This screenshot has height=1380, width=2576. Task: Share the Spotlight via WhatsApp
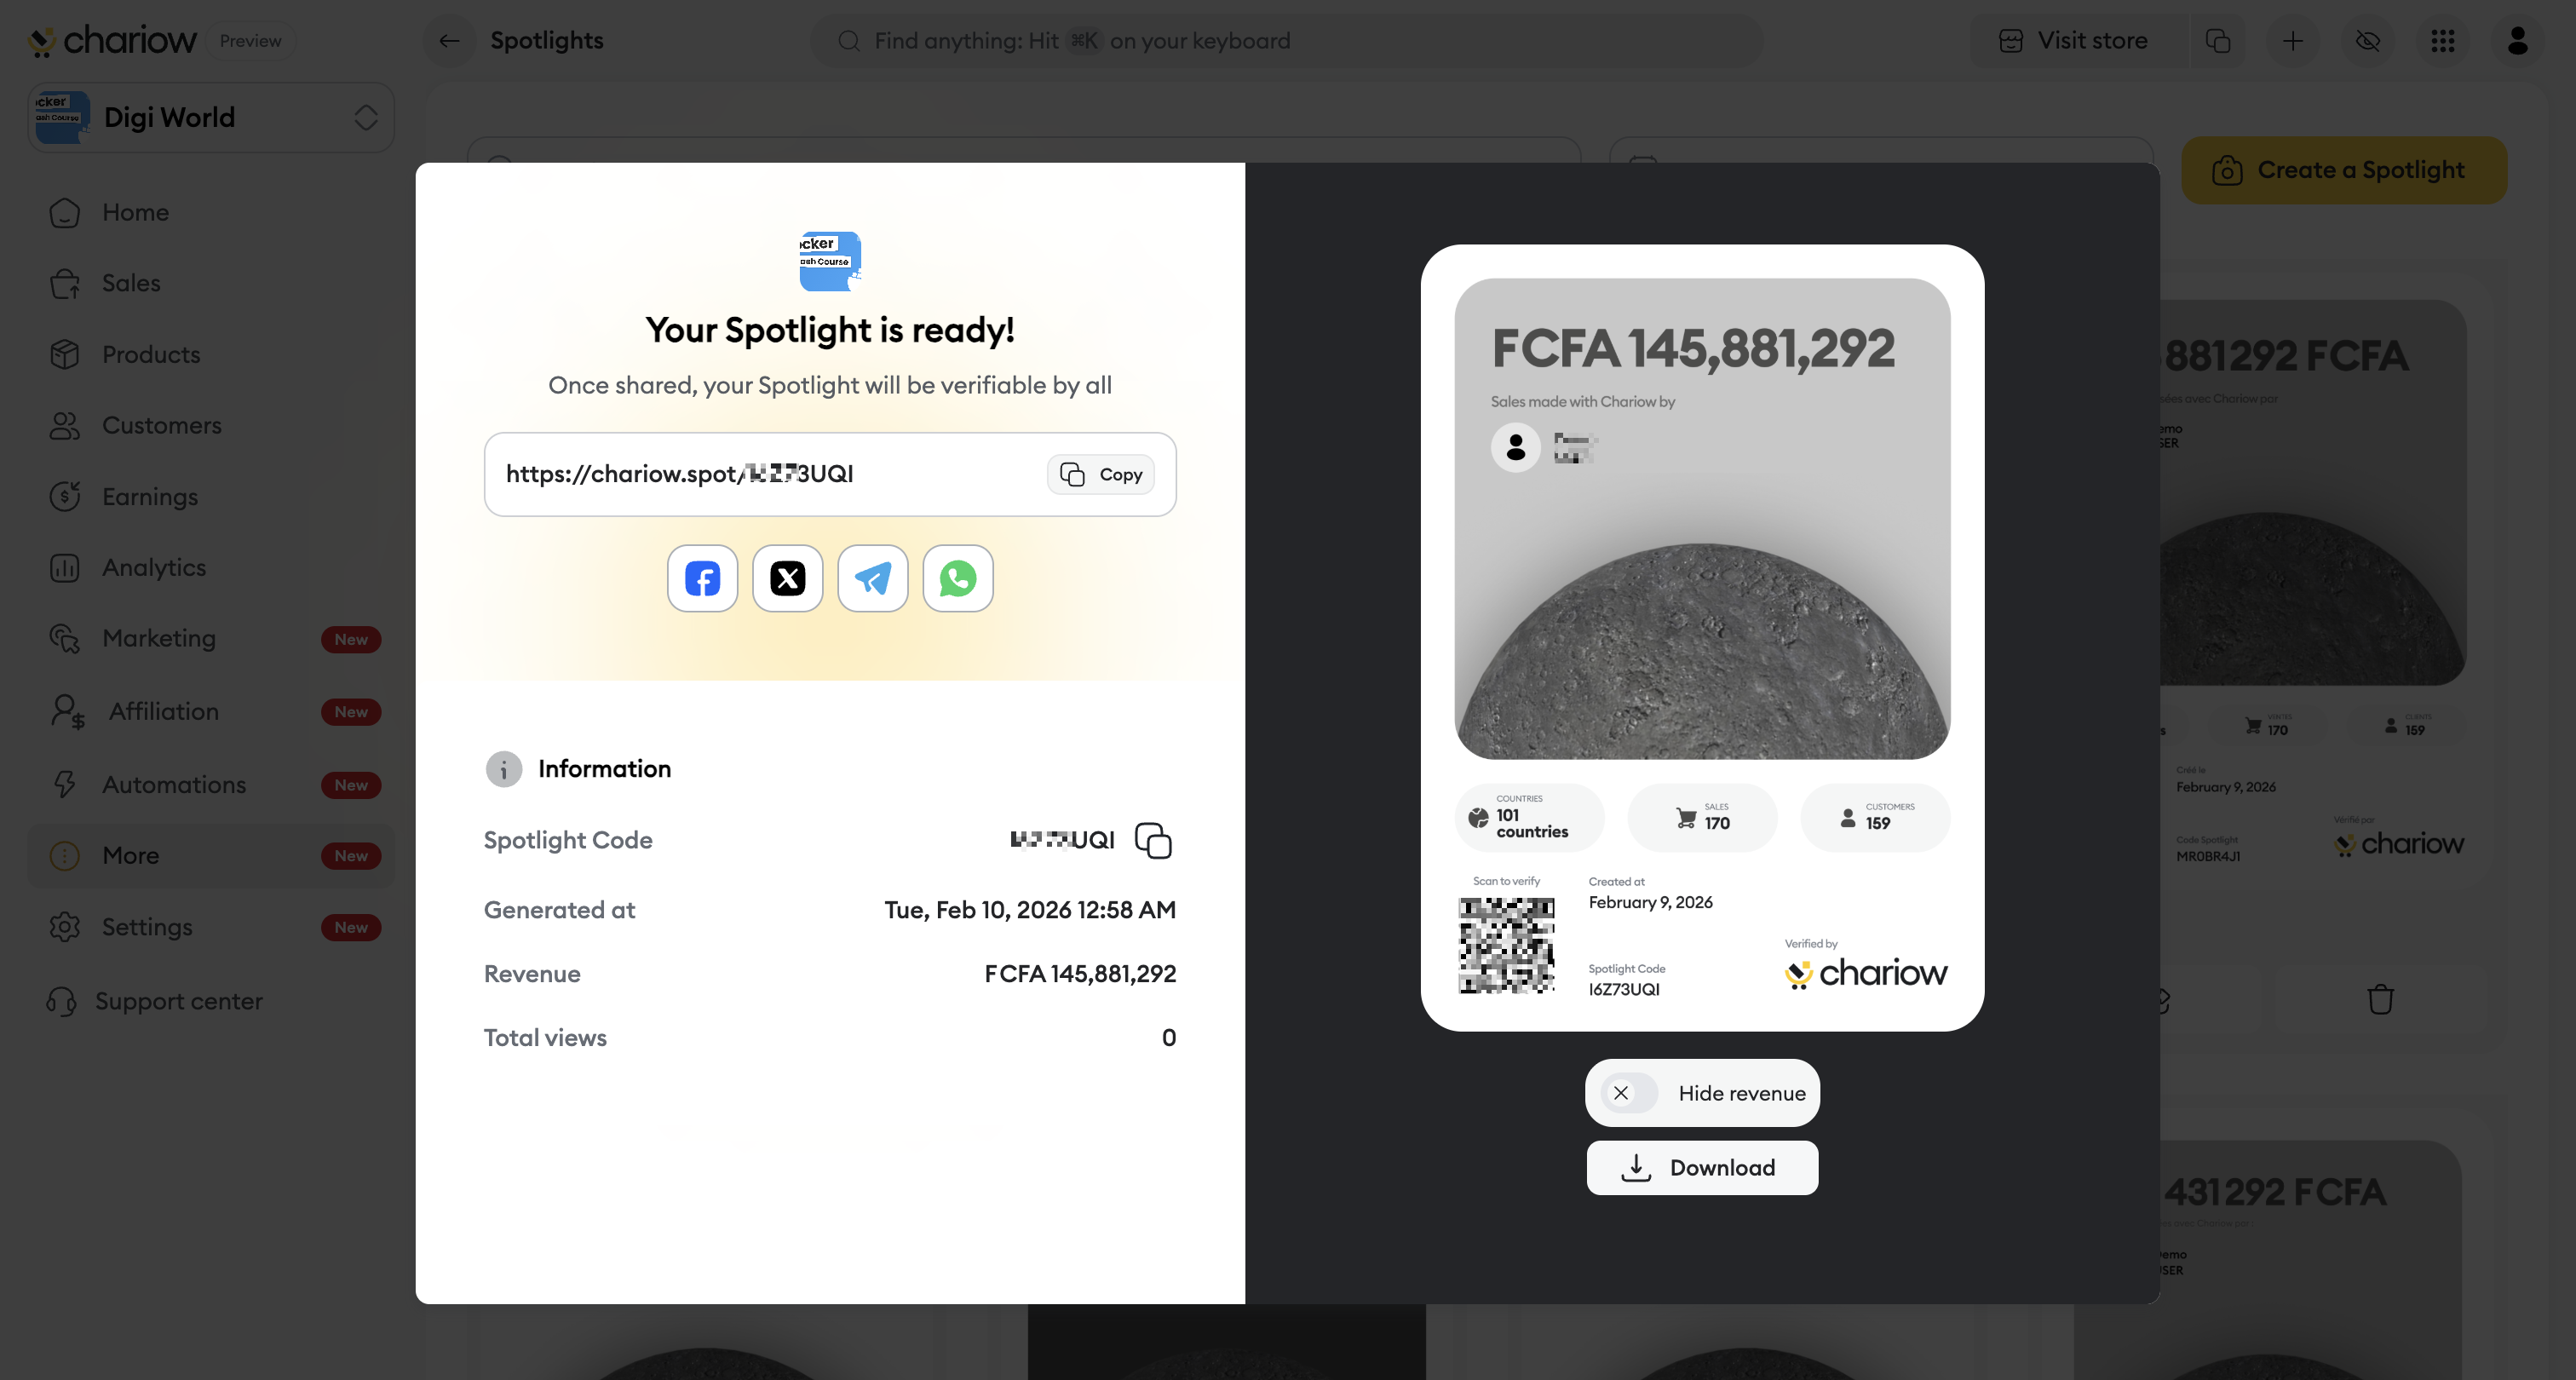pos(957,578)
